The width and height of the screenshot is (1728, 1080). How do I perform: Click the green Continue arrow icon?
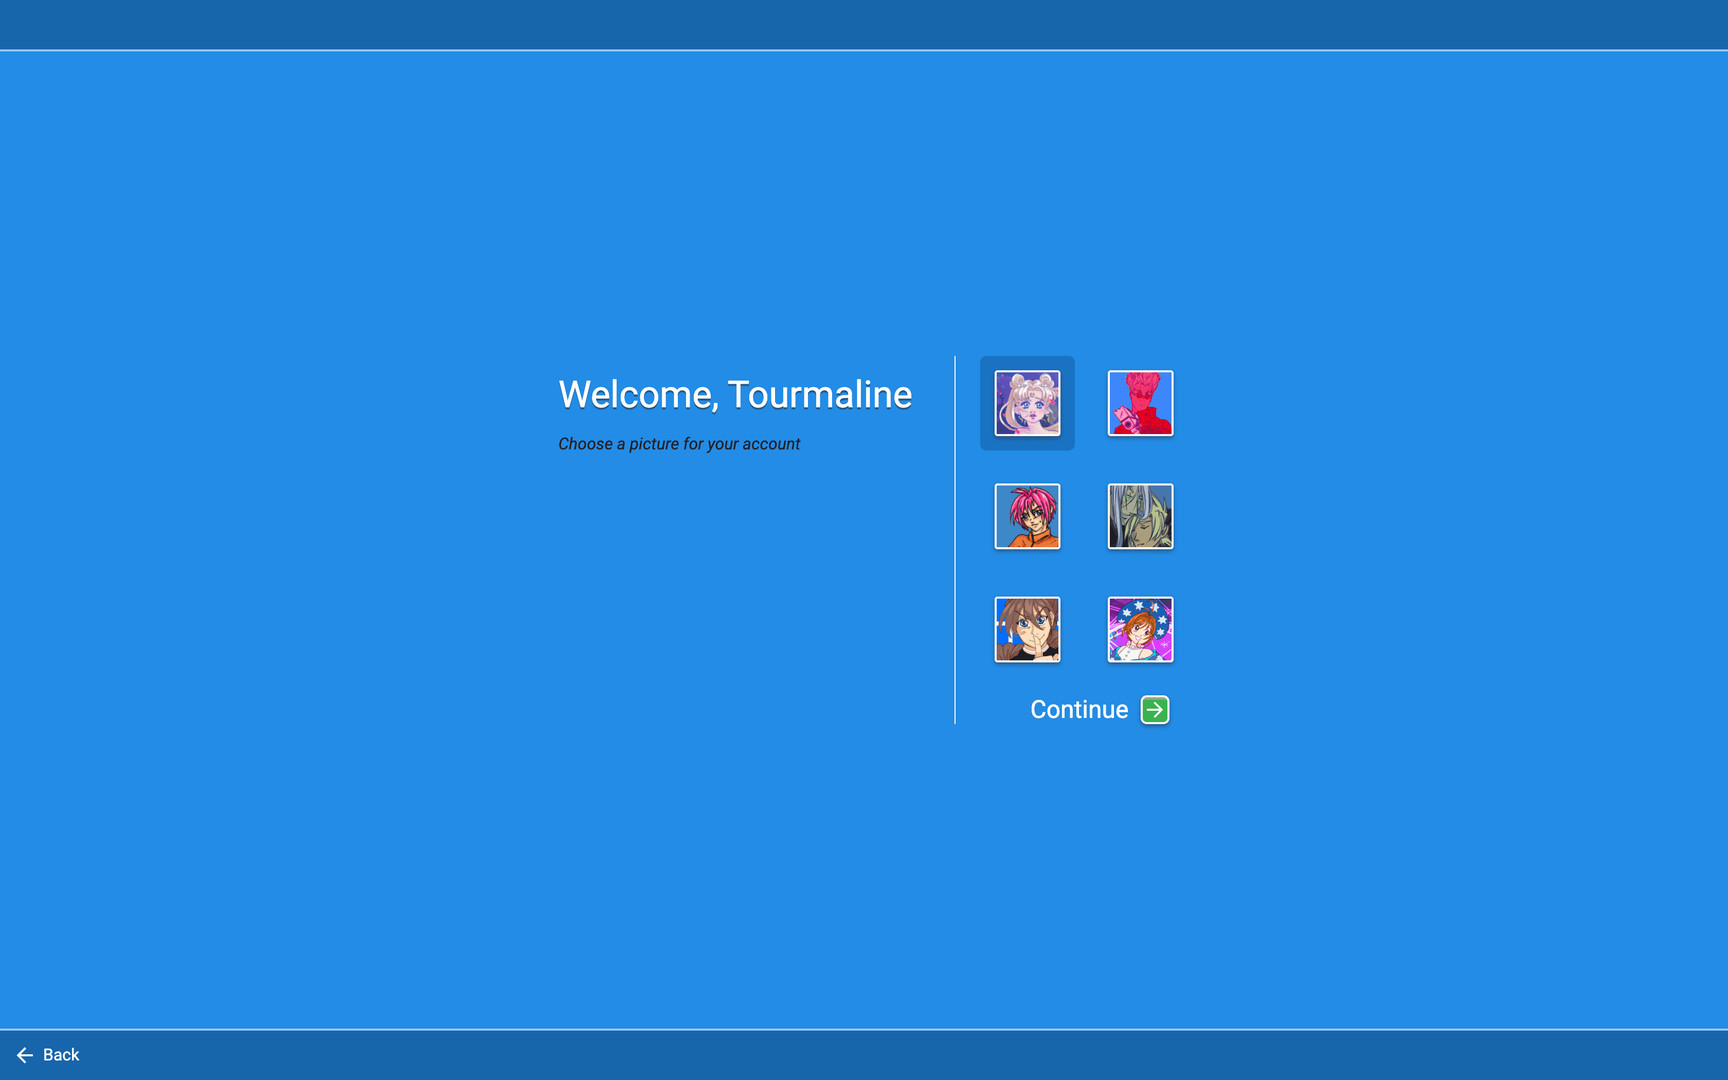(x=1156, y=710)
